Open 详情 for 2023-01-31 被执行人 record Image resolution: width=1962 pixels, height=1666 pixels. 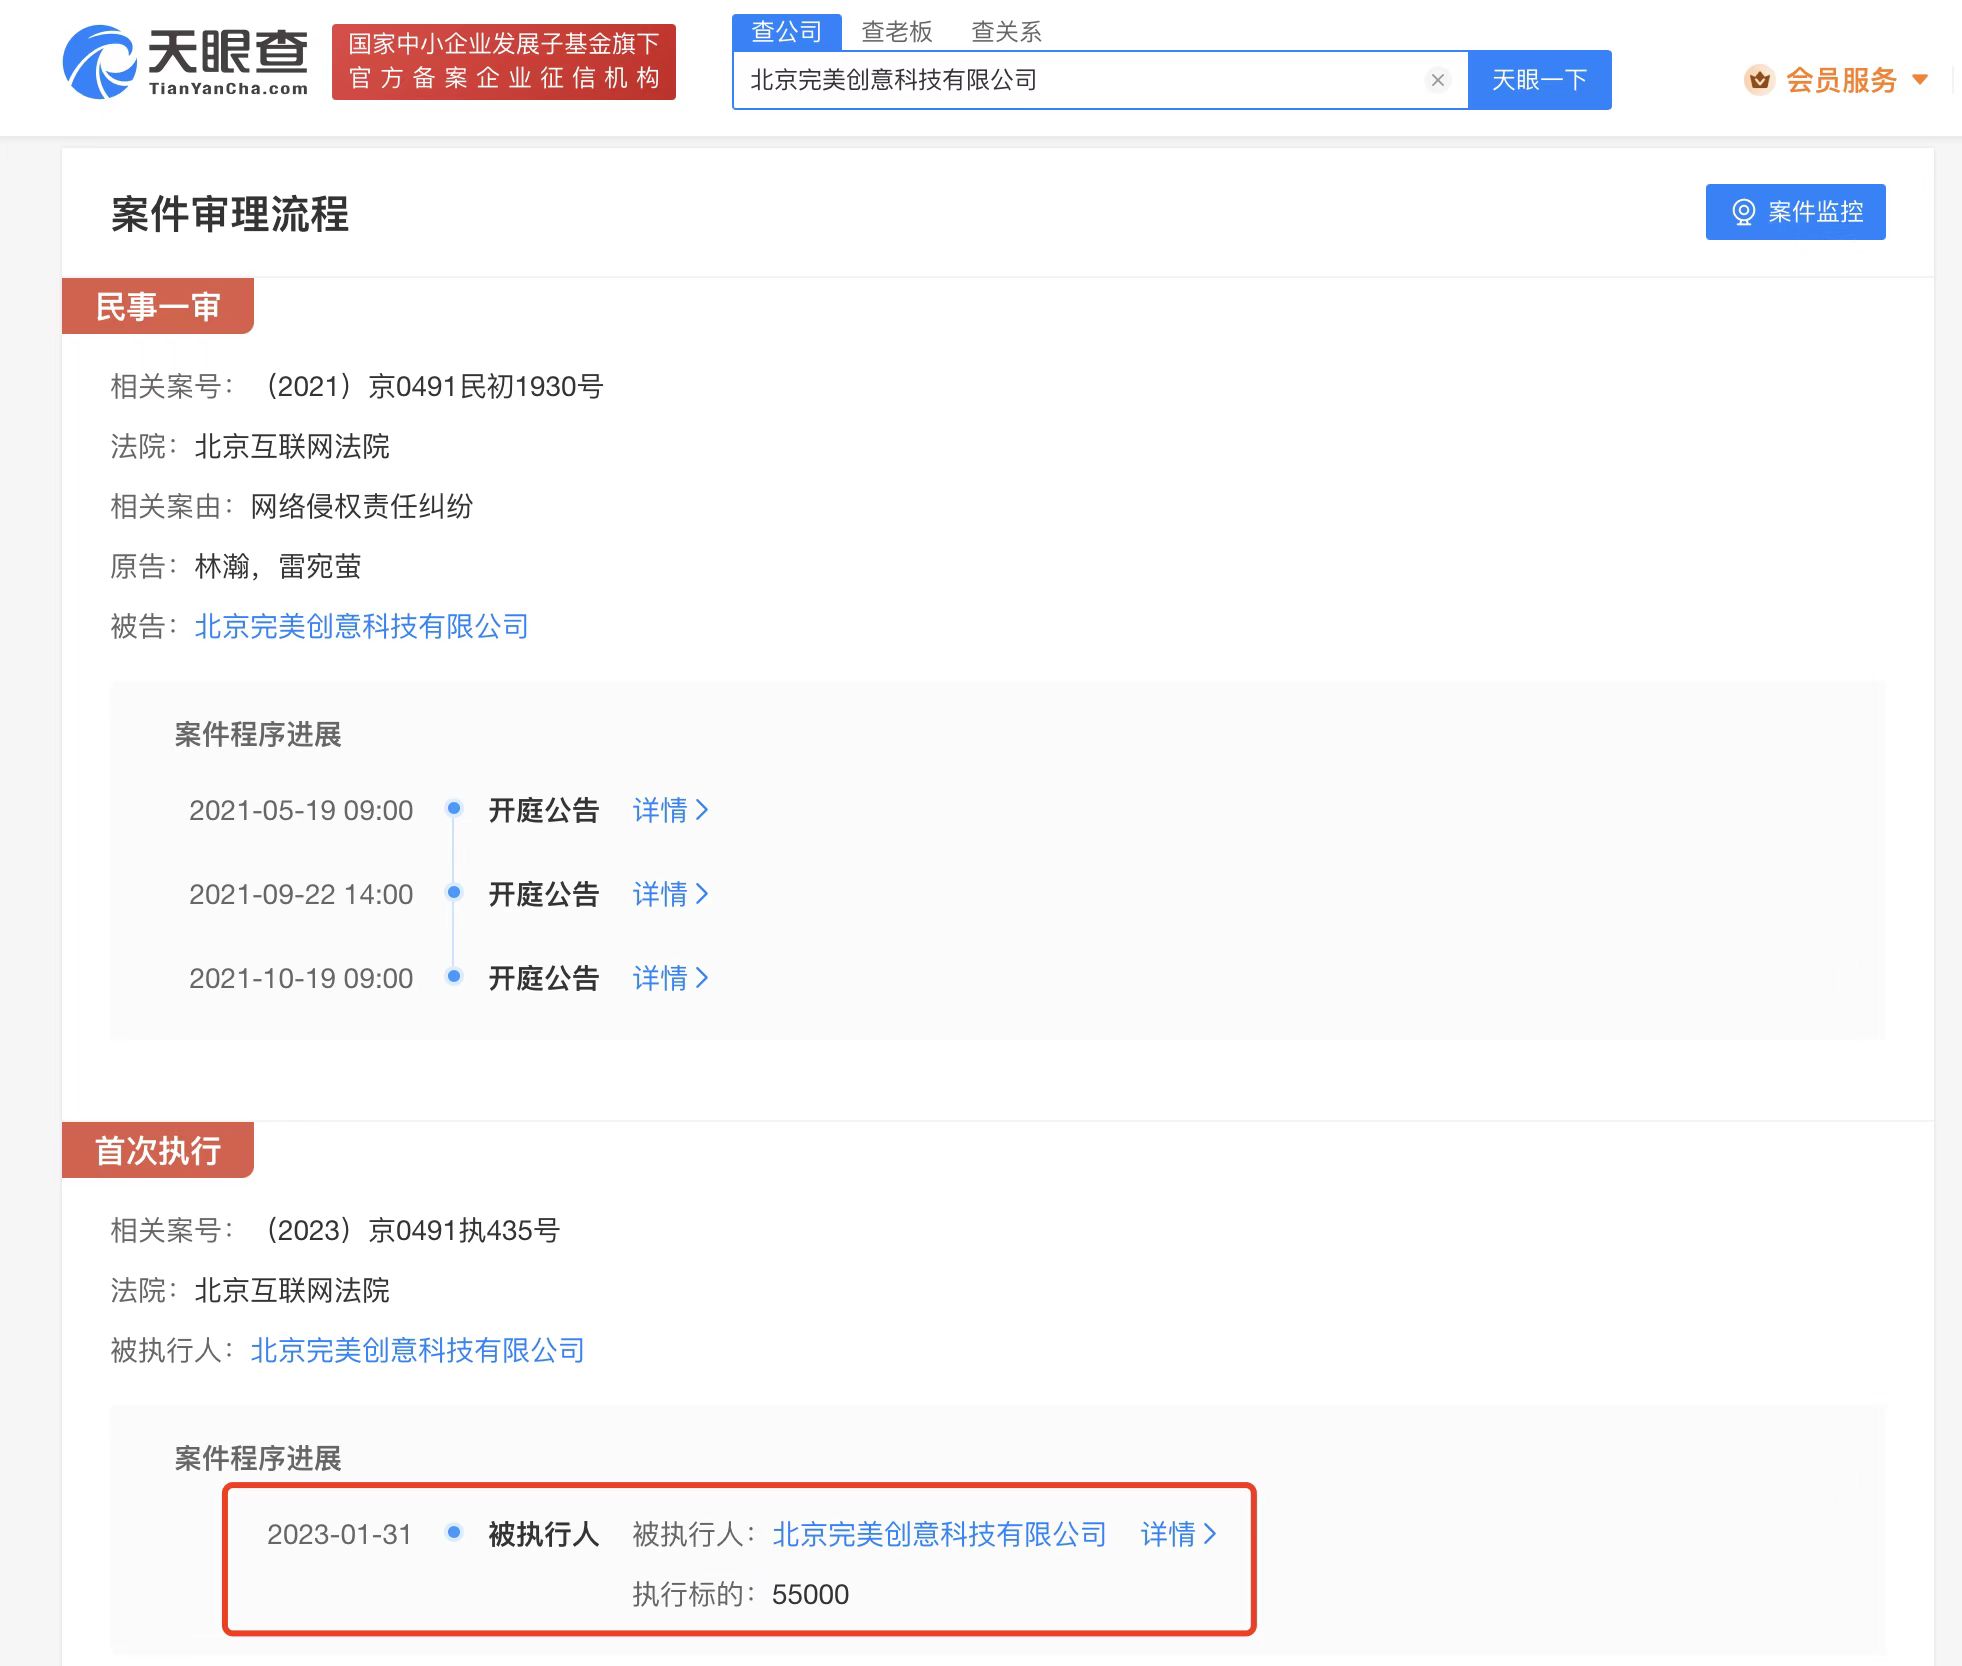1178,1534
